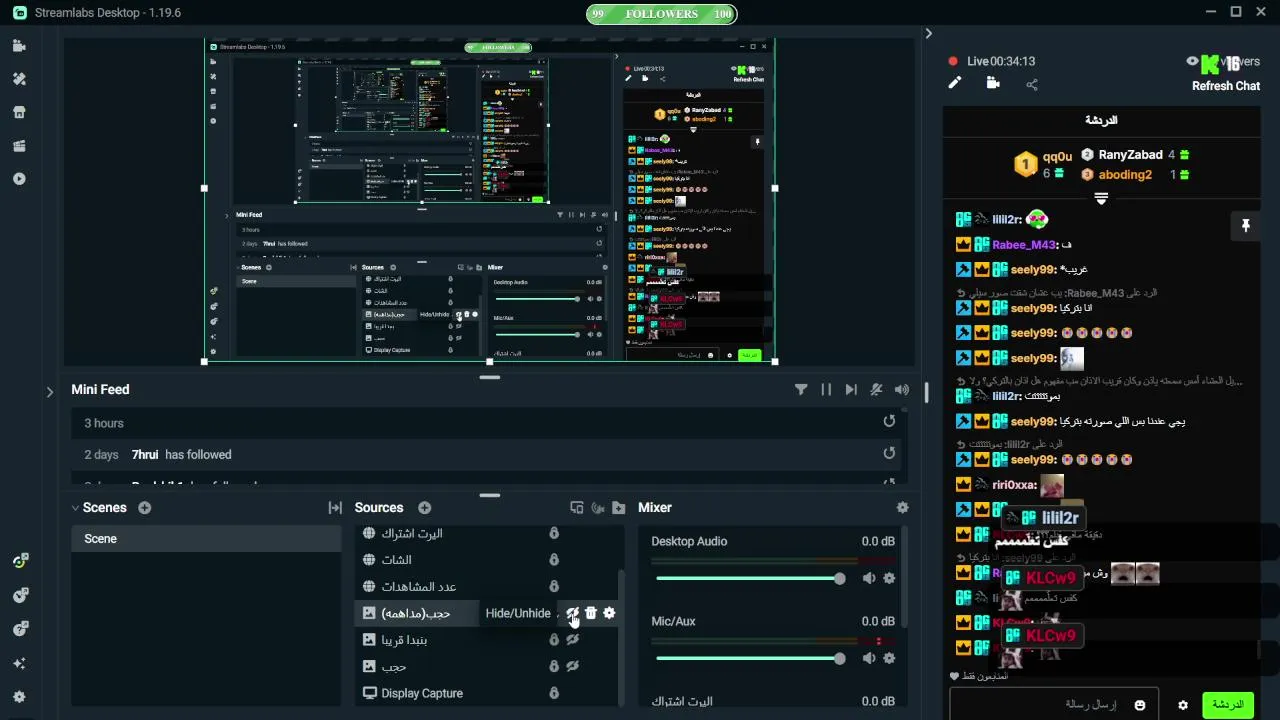The image size is (1280, 720).
Task: Toggle lock on الشات source
Action: tap(554, 560)
